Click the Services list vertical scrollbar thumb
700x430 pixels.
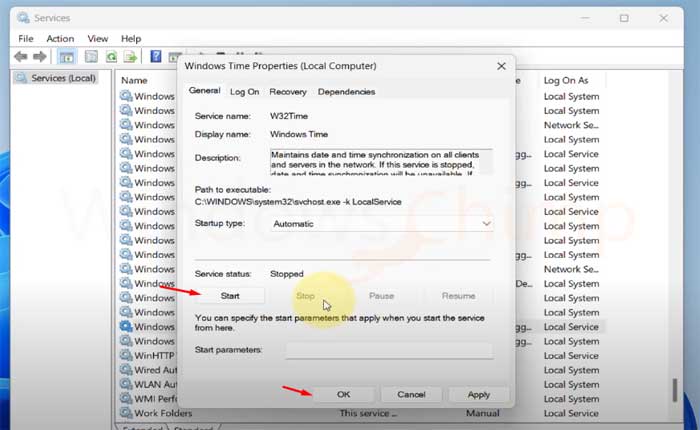(x=675, y=390)
